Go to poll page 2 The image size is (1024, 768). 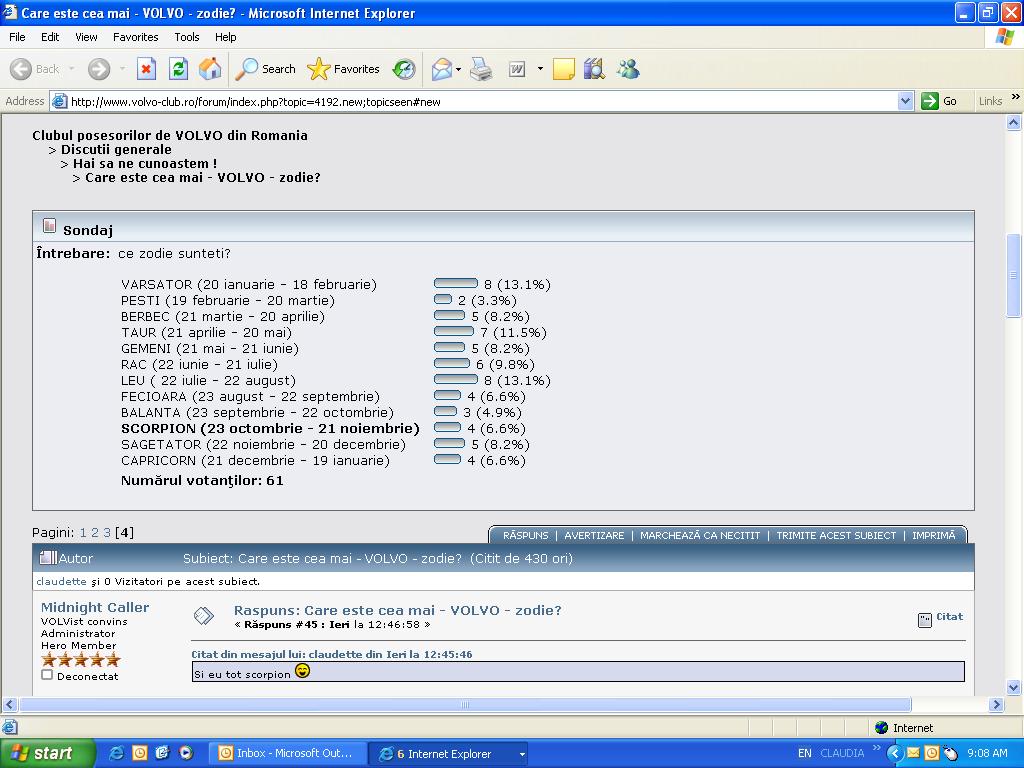pyautogui.click(x=95, y=532)
